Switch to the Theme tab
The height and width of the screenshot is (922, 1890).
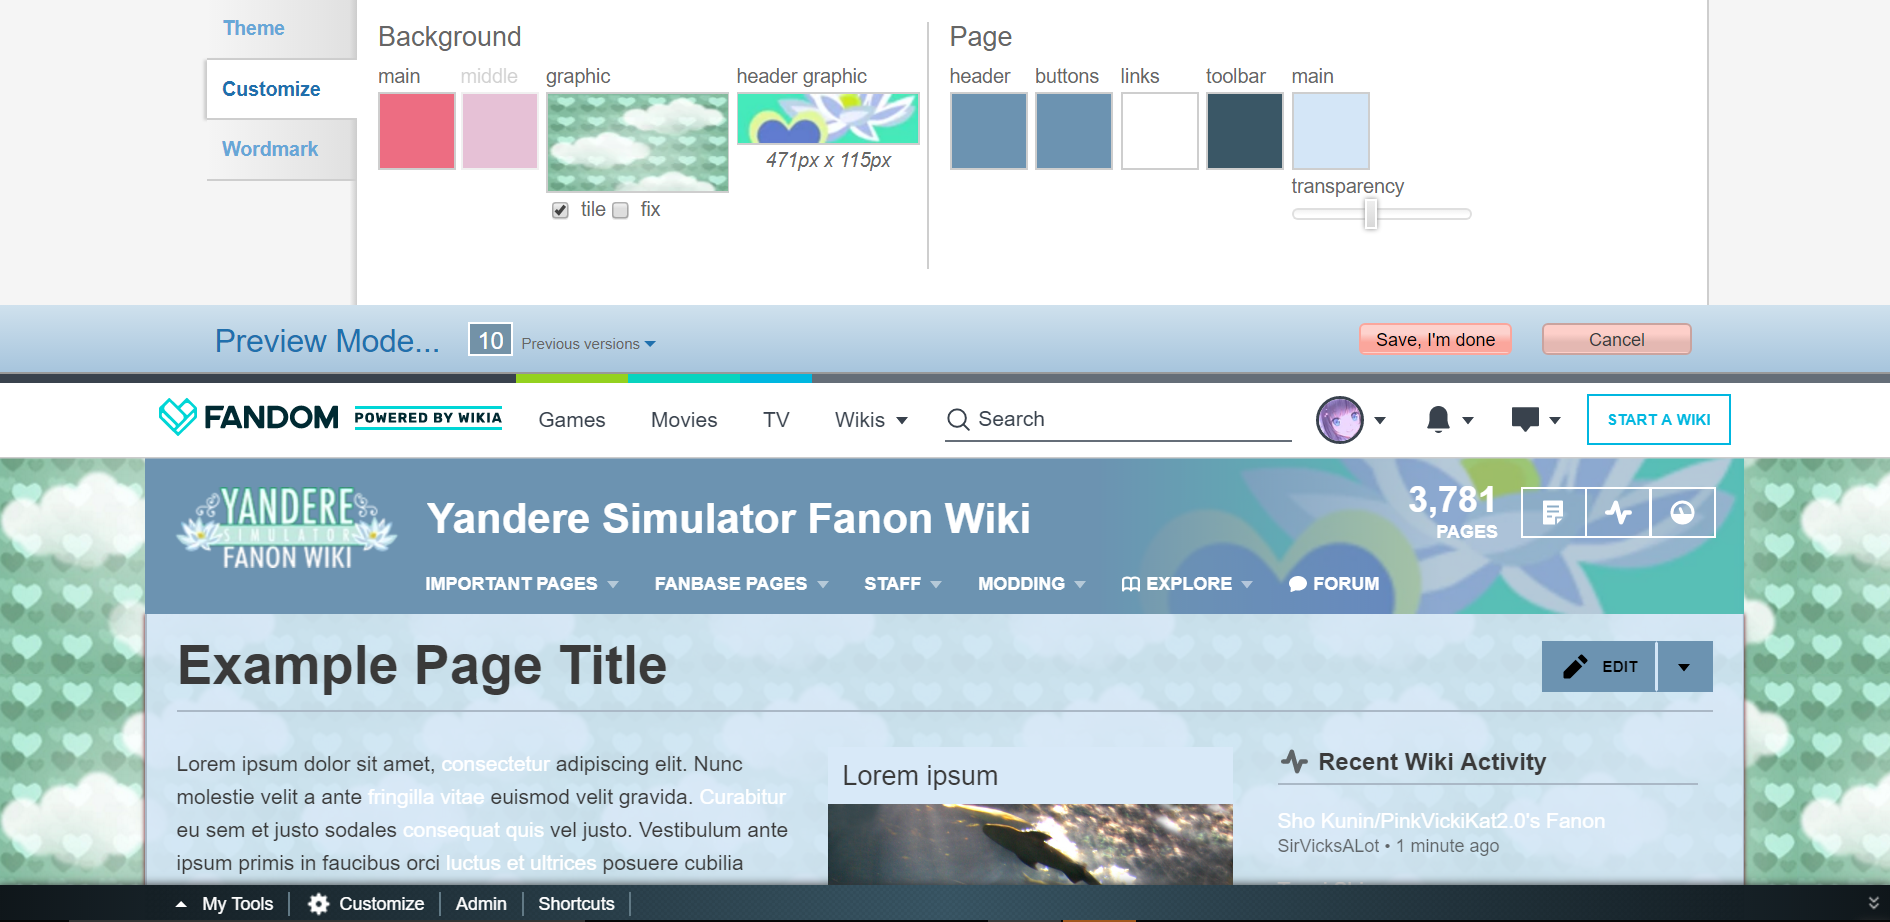pyautogui.click(x=254, y=28)
